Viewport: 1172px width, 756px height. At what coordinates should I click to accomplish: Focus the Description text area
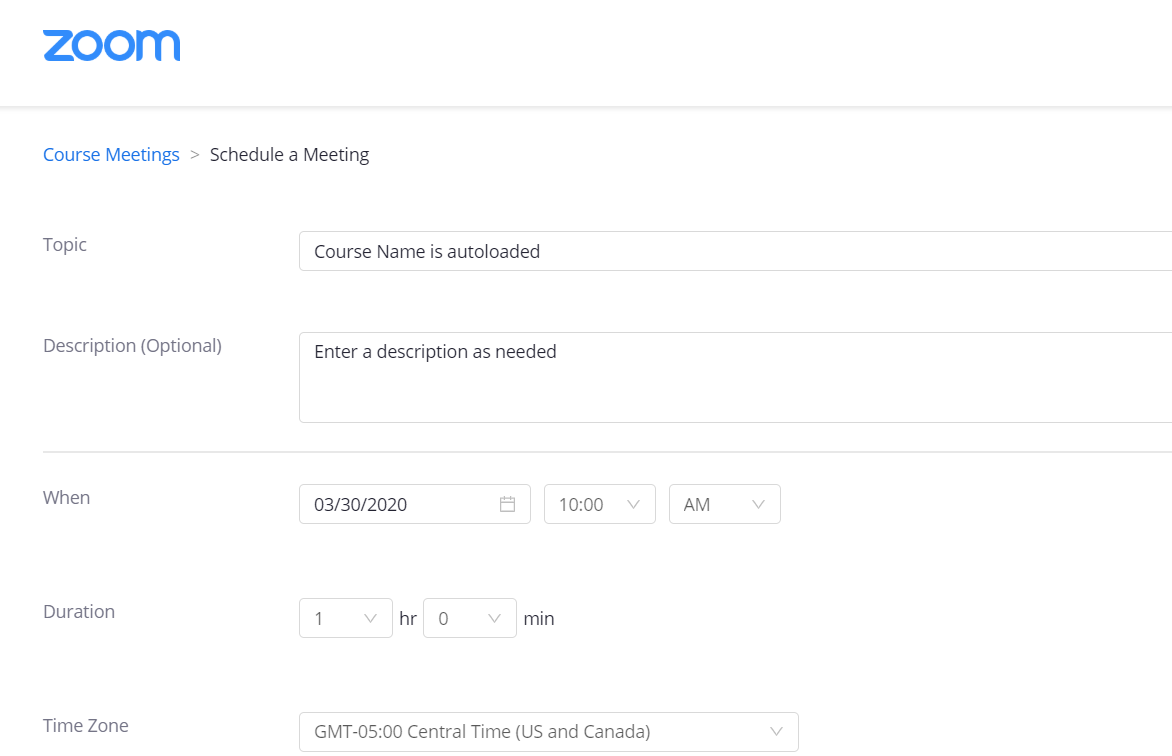735,378
